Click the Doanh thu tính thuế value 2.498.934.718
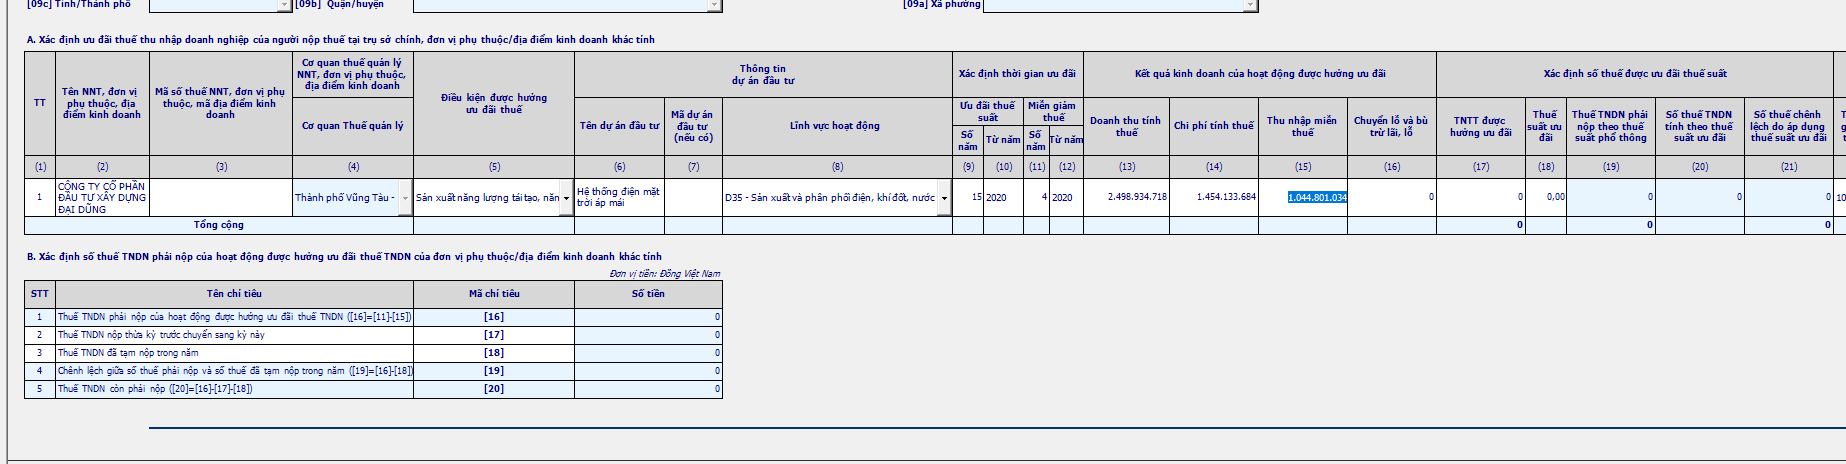The image size is (1846, 464). (x=1126, y=198)
